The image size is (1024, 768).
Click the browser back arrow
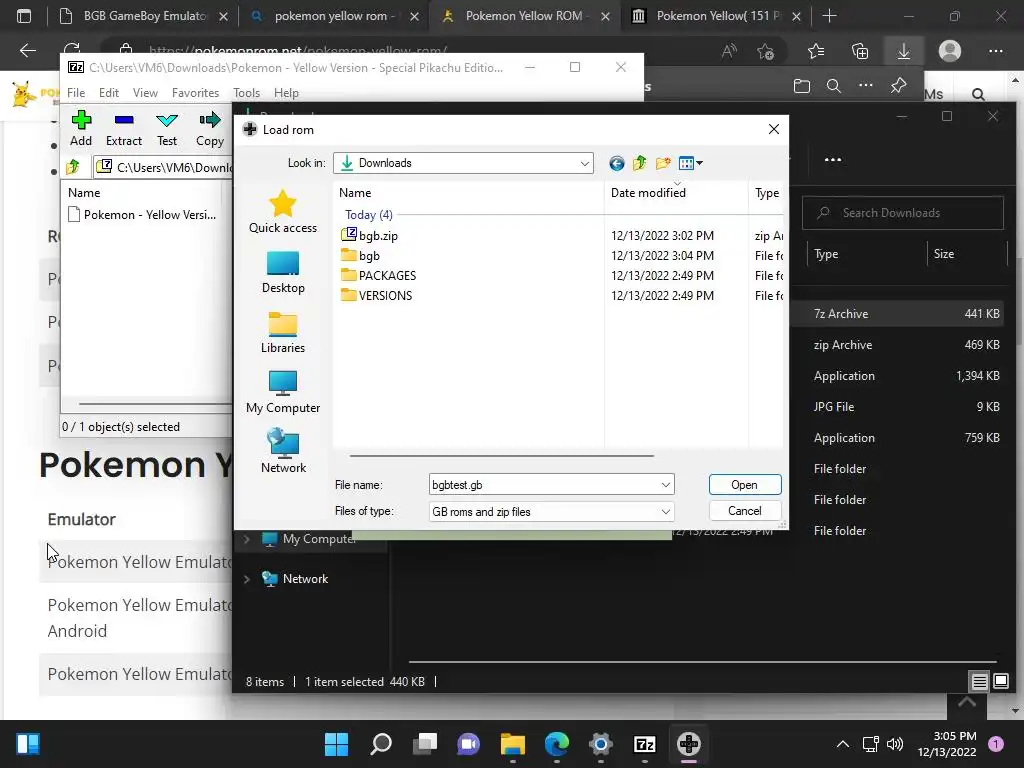tap(27, 51)
